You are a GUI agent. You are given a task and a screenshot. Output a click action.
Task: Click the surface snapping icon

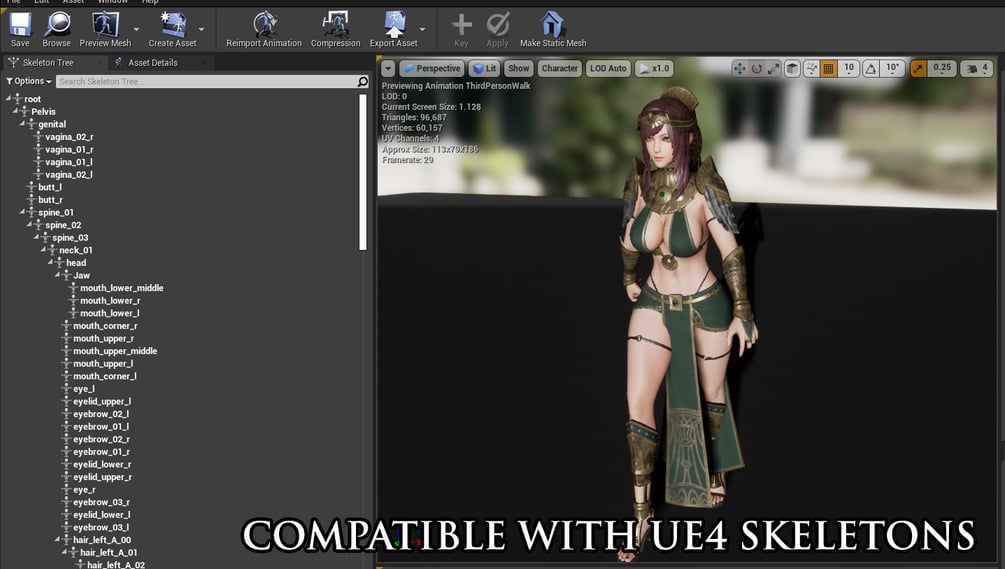point(811,69)
